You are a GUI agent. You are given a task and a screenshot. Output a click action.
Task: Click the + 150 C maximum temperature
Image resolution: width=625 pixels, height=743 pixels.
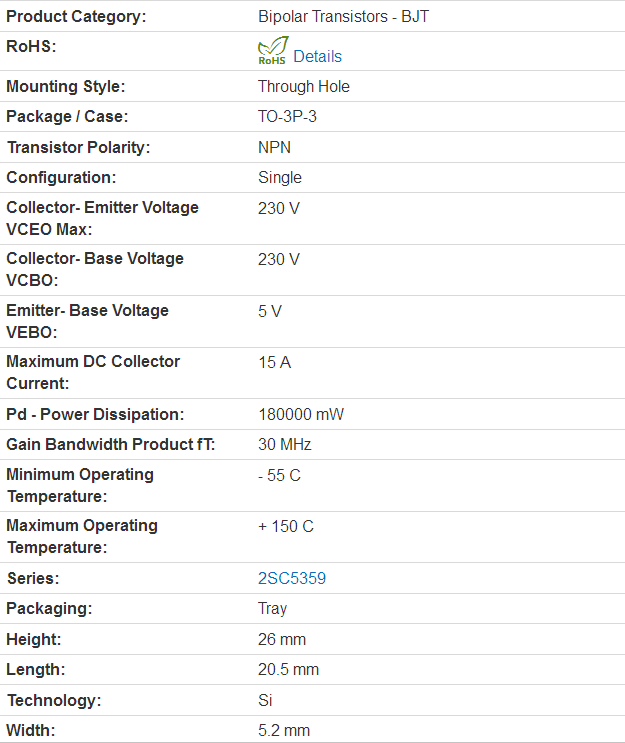tap(286, 526)
